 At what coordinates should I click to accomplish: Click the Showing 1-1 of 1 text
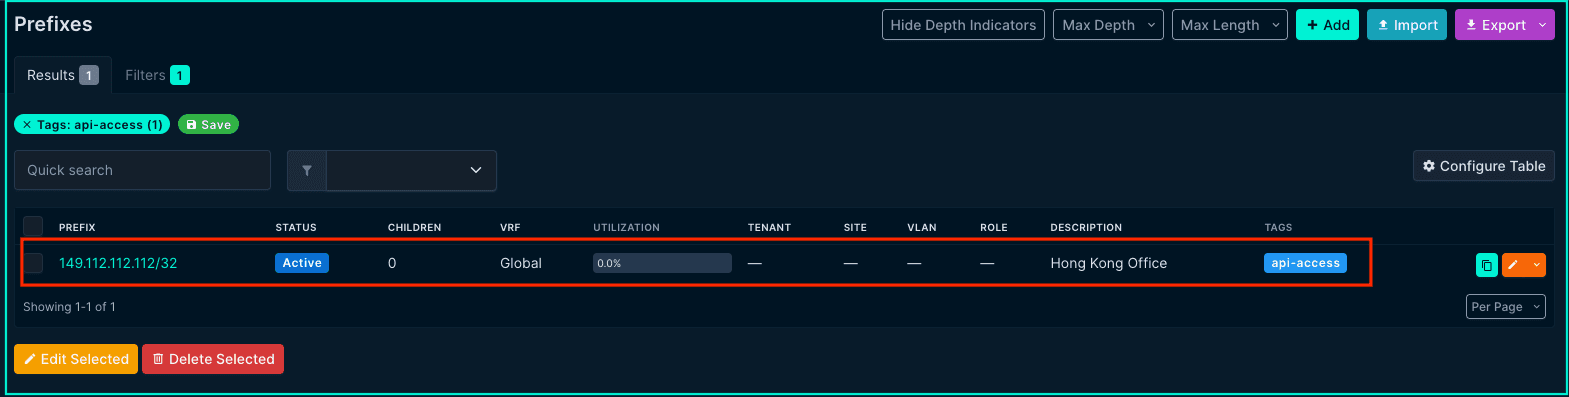[69, 307]
